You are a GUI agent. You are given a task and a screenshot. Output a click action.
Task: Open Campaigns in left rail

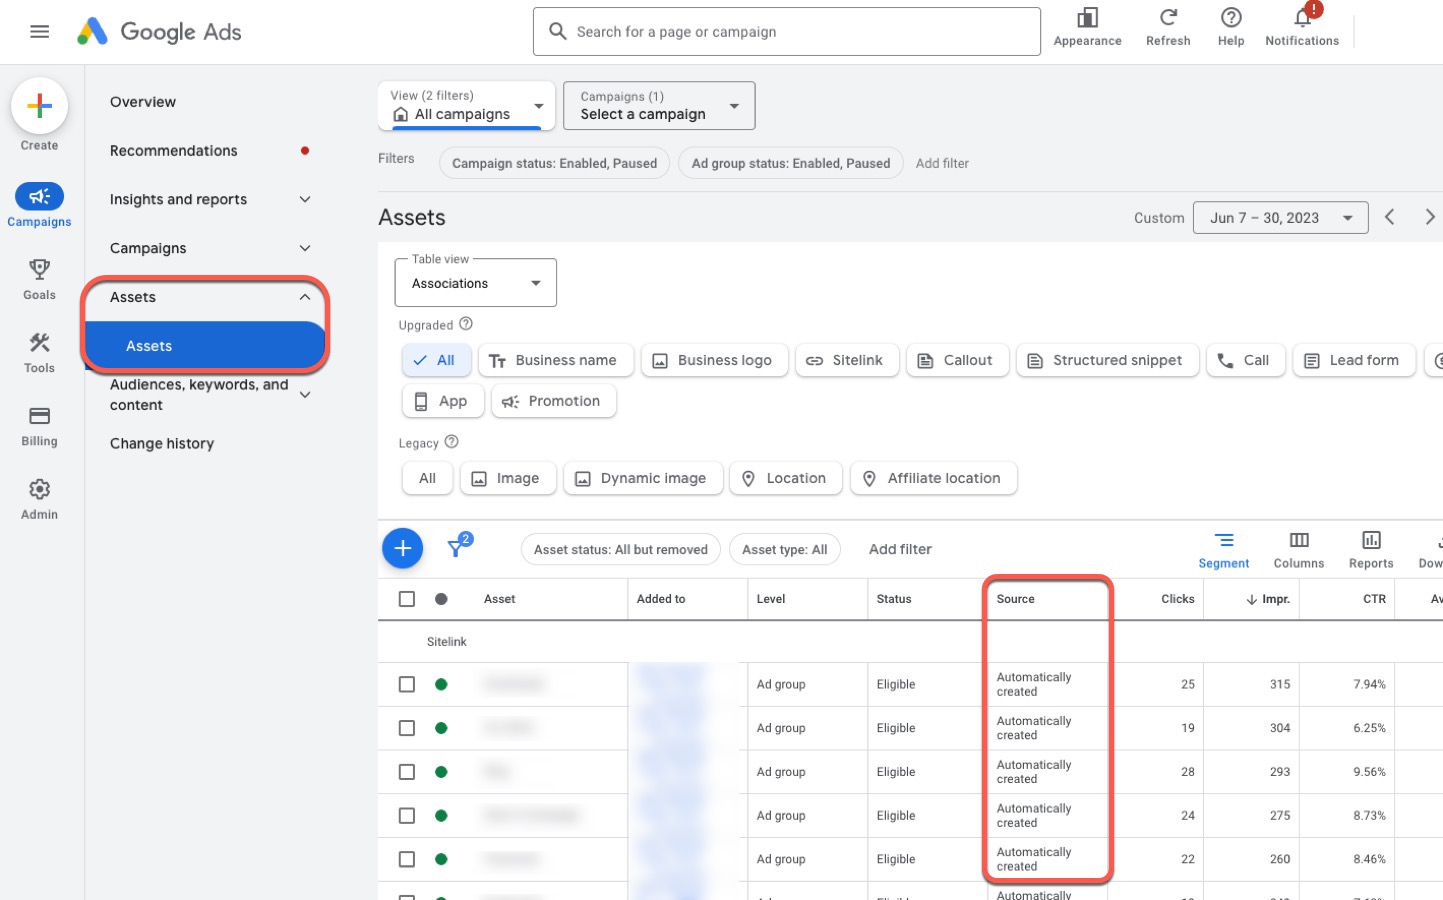click(x=39, y=205)
